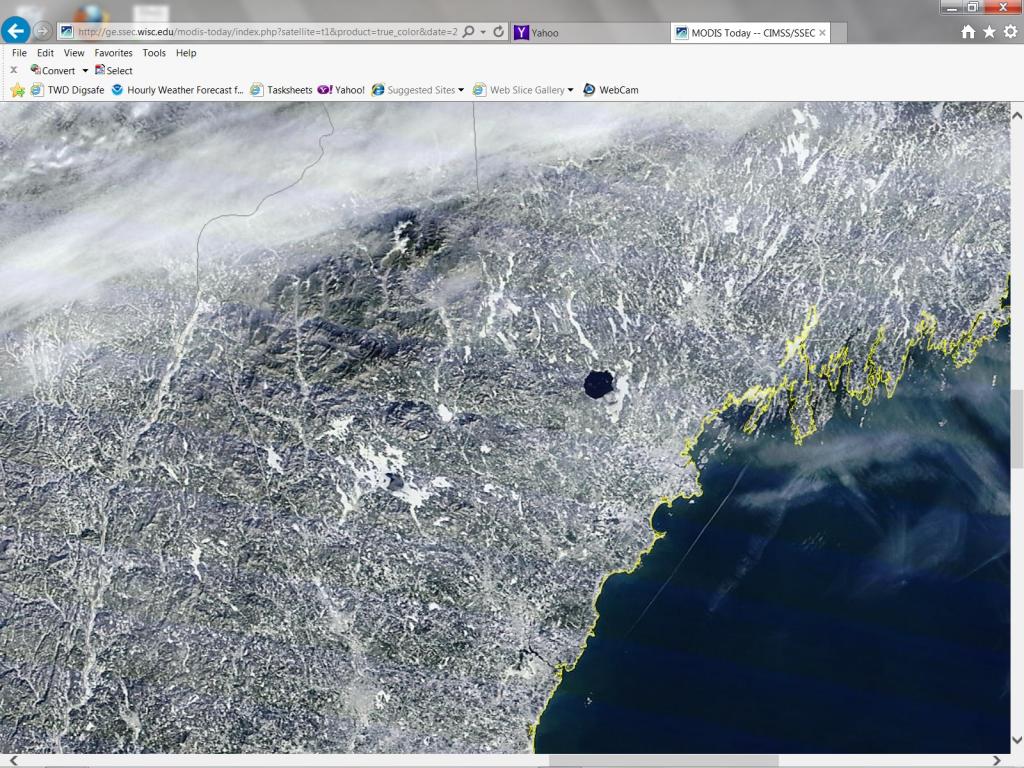
Task: Click the vertical scrollbar down arrow
Action: click(1017, 740)
